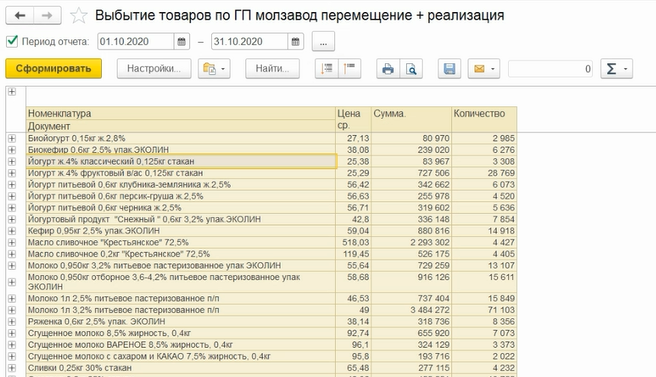Image resolution: width=656 pixels, height=377 pixels.
Task: Expand Йогурт питьевой клубника-земляника row
Action: 12,185
